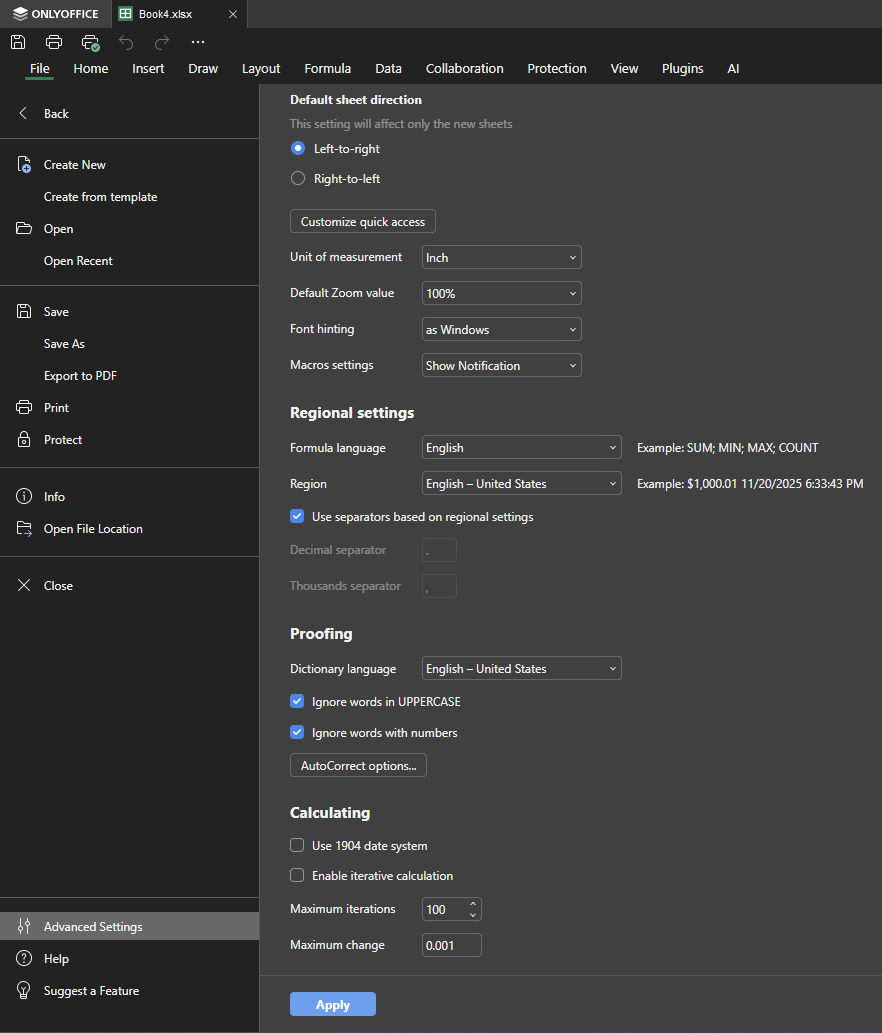Click the Protect lock icon in sidebar
The image size is (882, 1033).
(x=24, y=440)
